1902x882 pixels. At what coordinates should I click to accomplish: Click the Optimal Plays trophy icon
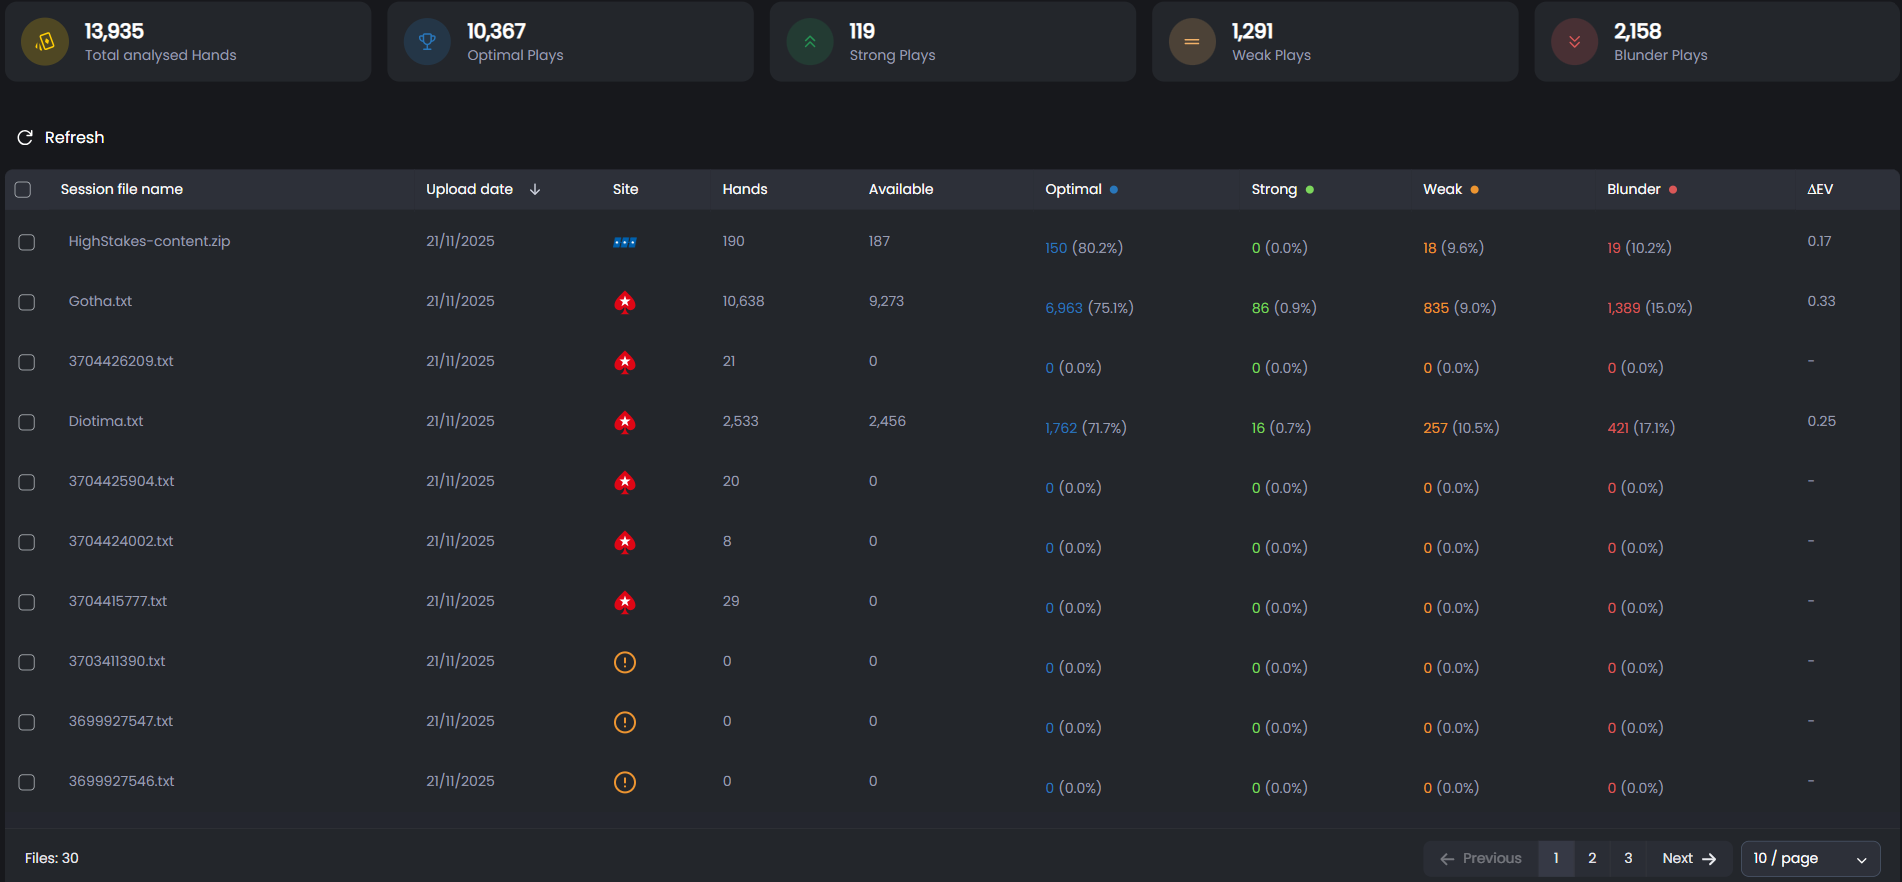point(427,42)
